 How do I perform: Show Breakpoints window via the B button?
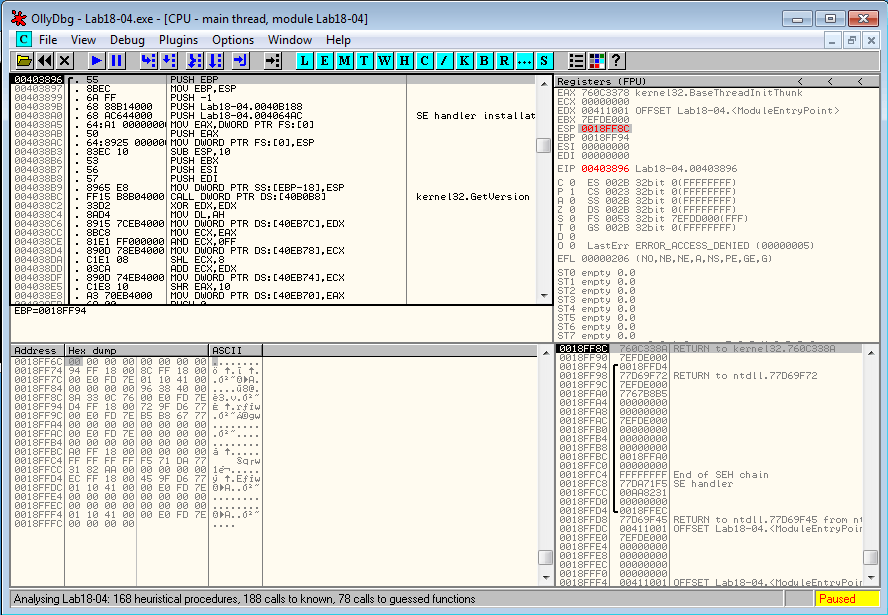(x=484, y=61)
